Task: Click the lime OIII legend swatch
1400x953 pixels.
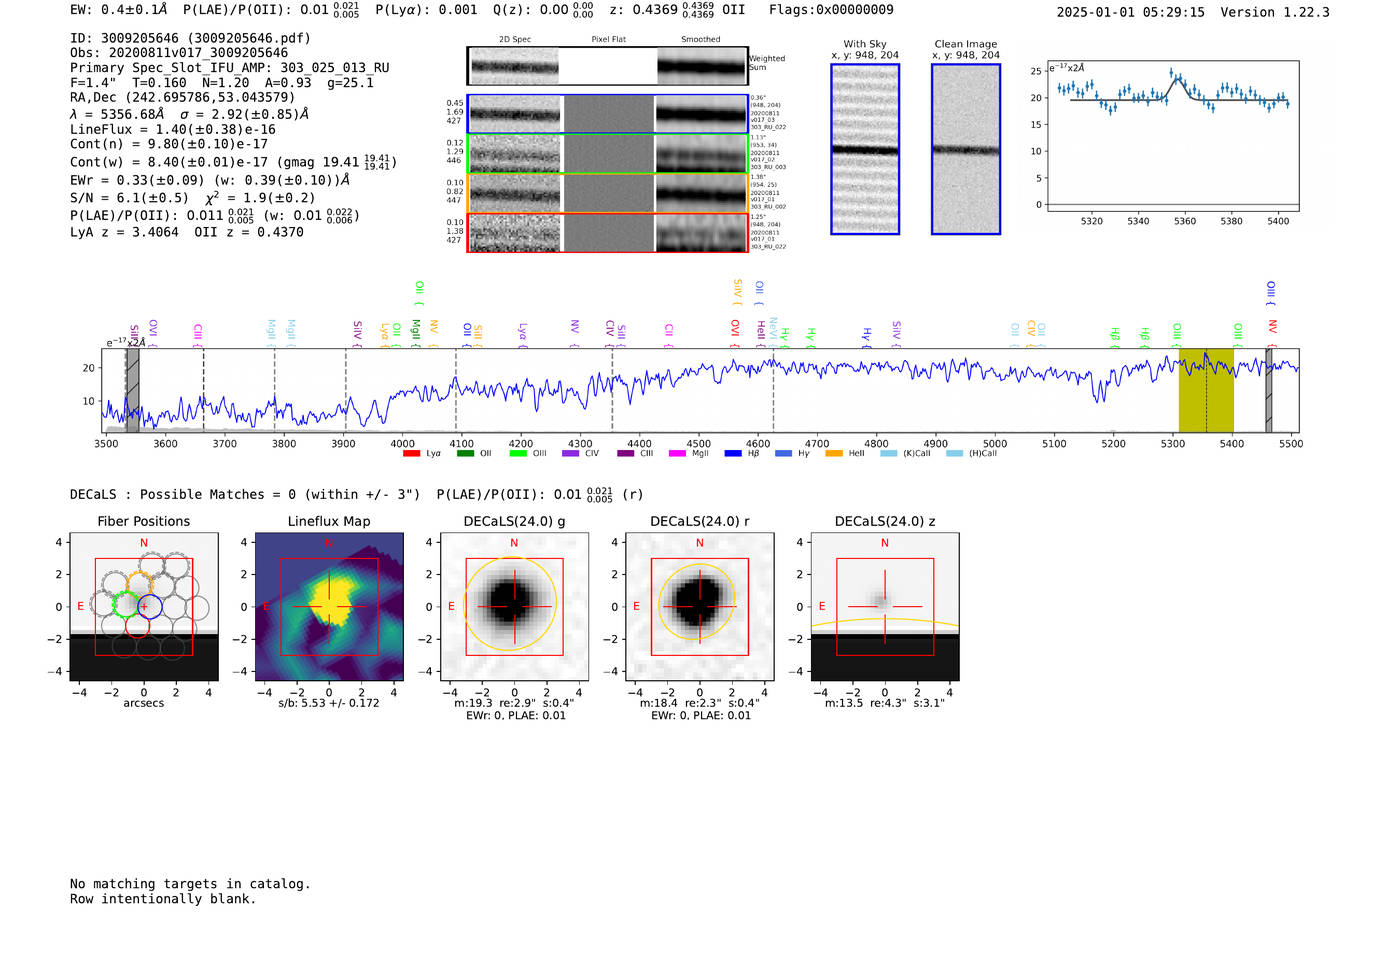Action: click(518, 454)
